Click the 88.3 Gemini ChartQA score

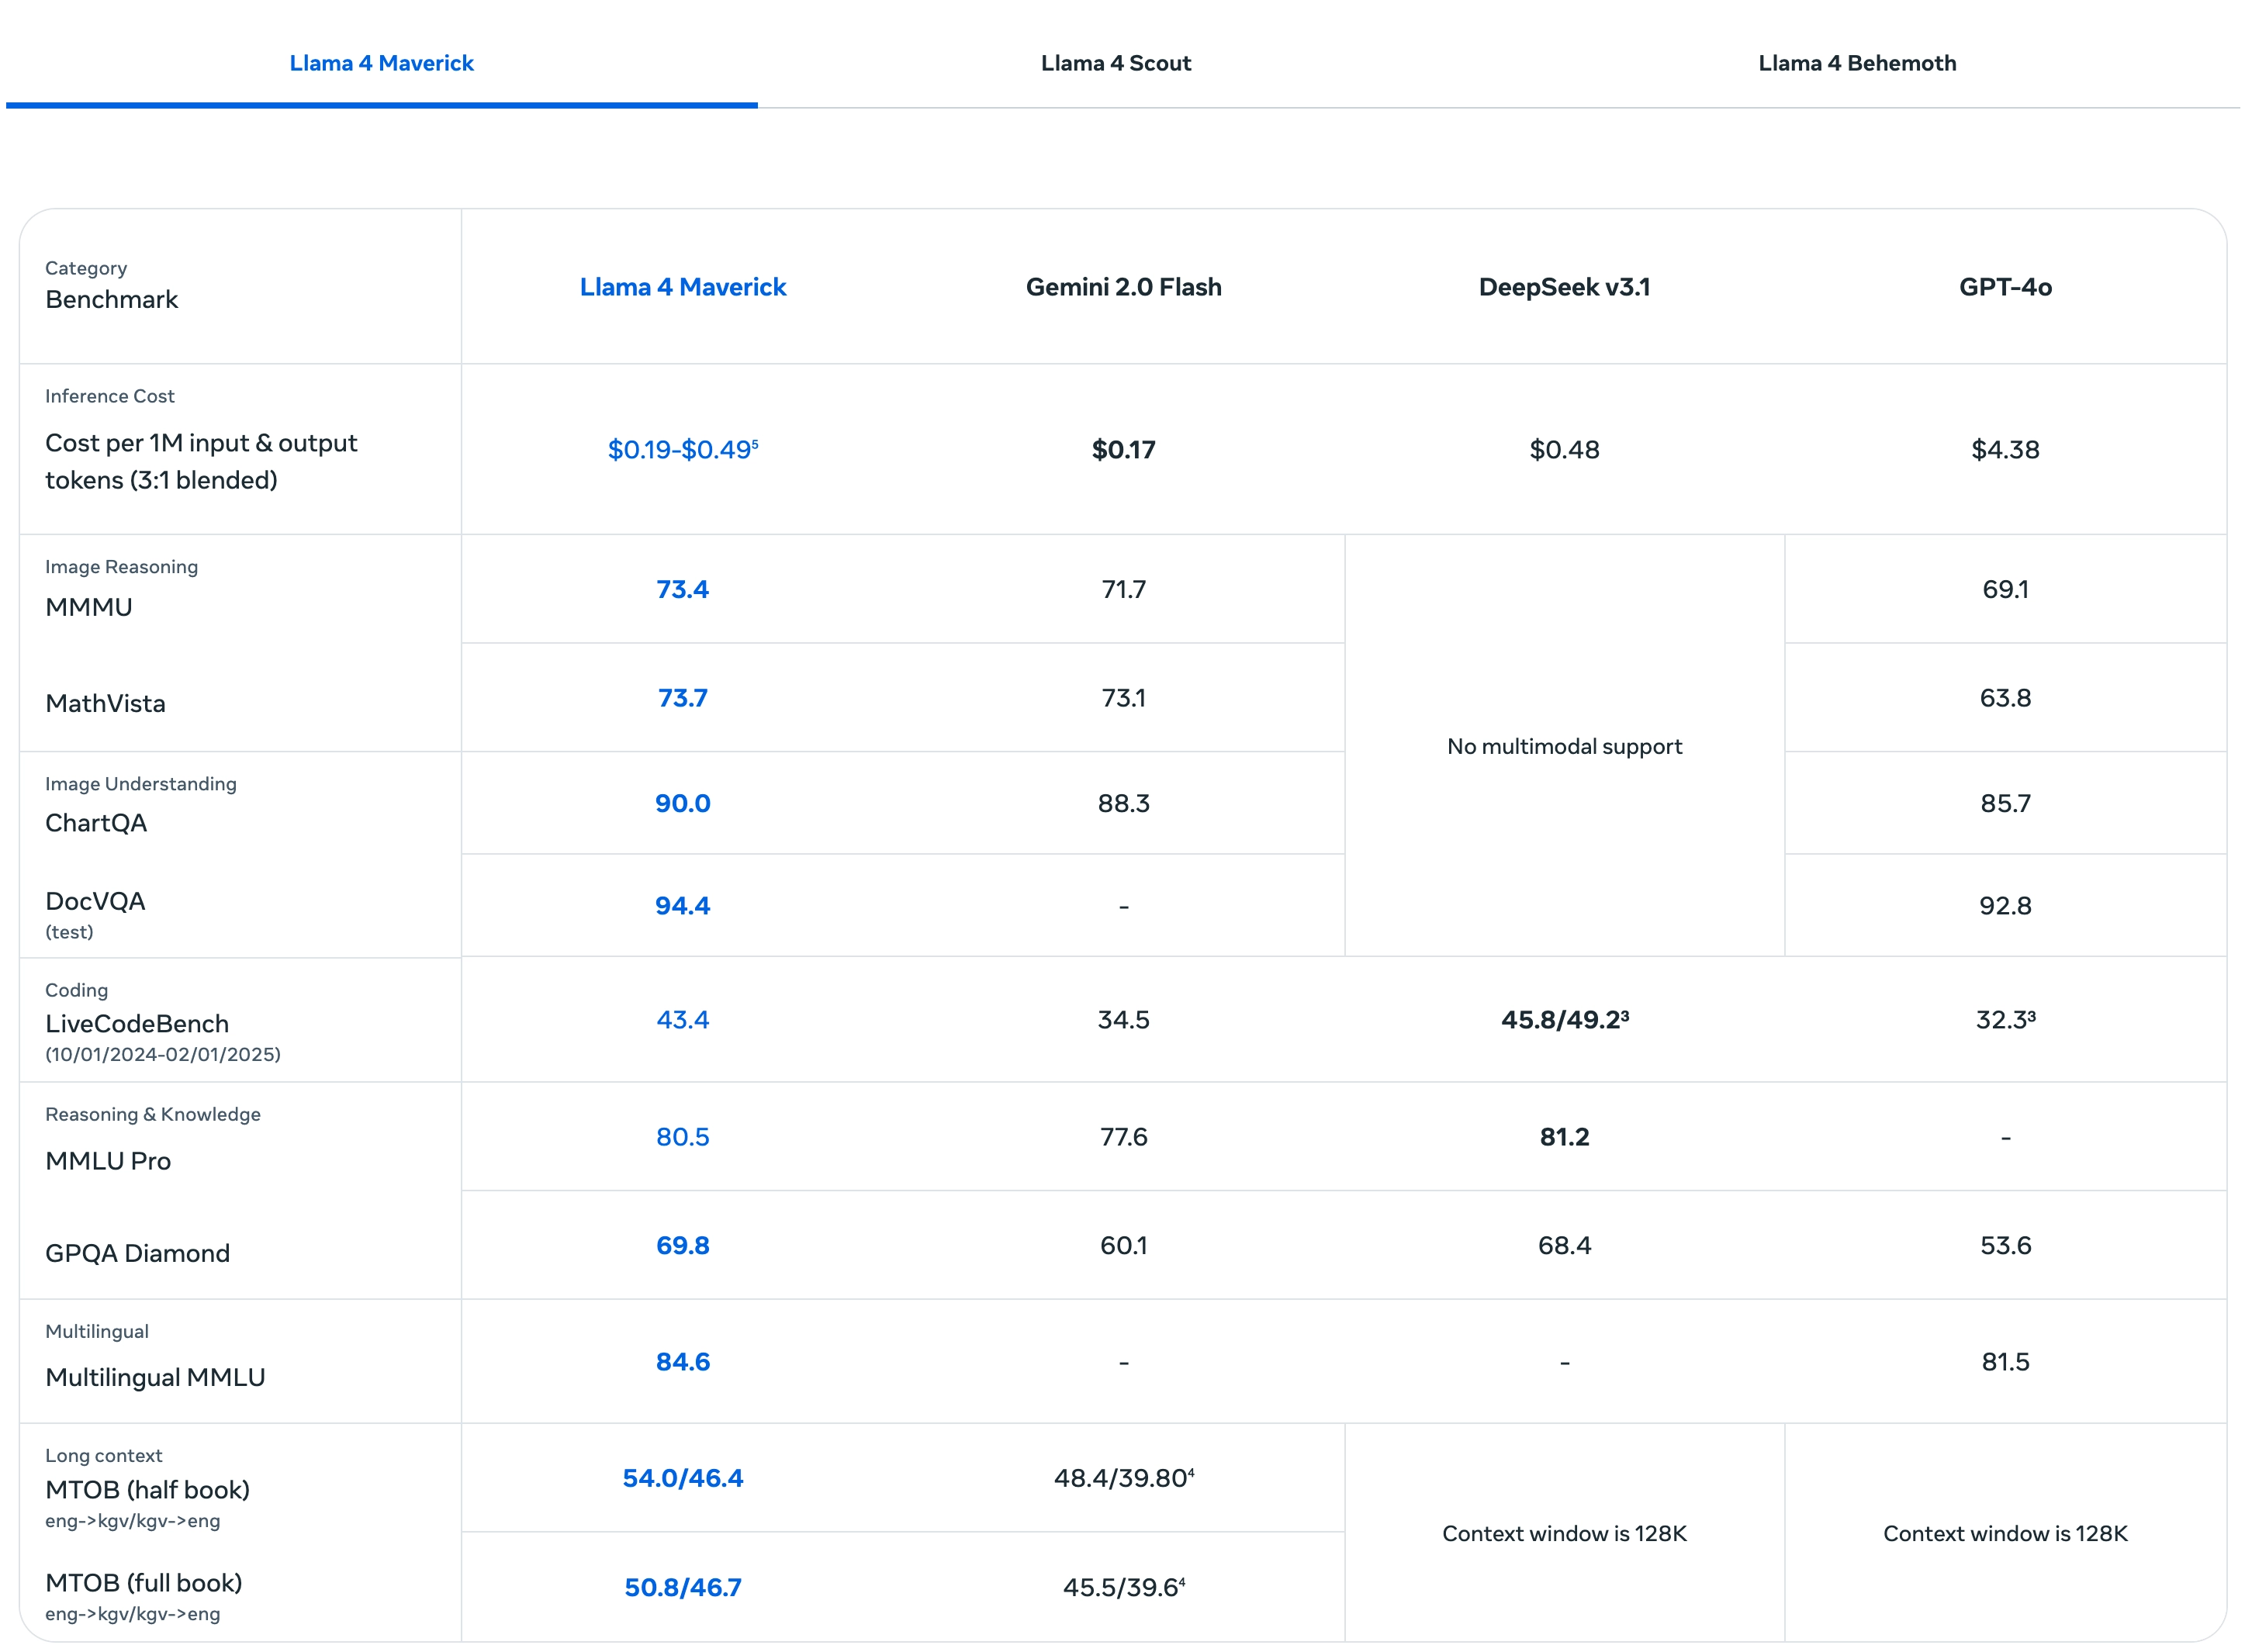(1123, 803)
